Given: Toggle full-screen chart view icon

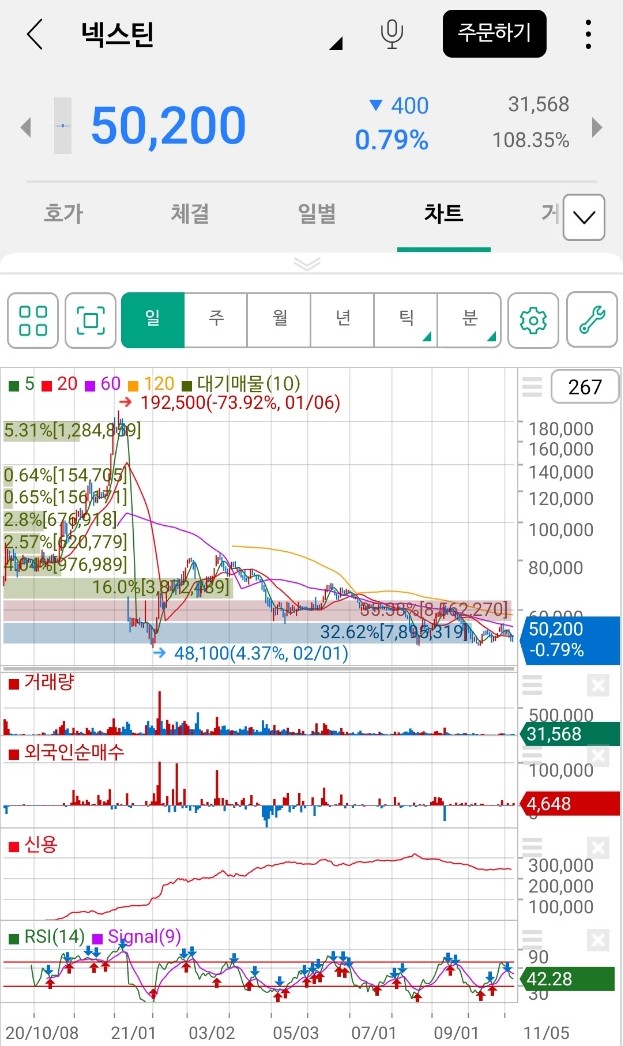Looking at the screenshot, I should (x=91, y=320).
